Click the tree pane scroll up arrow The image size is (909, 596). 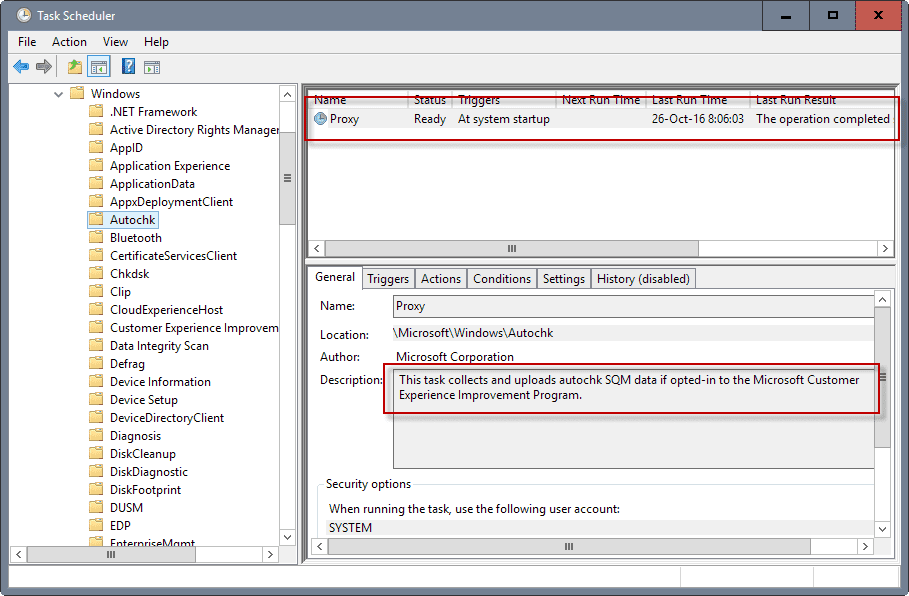(x=288, y=94)
